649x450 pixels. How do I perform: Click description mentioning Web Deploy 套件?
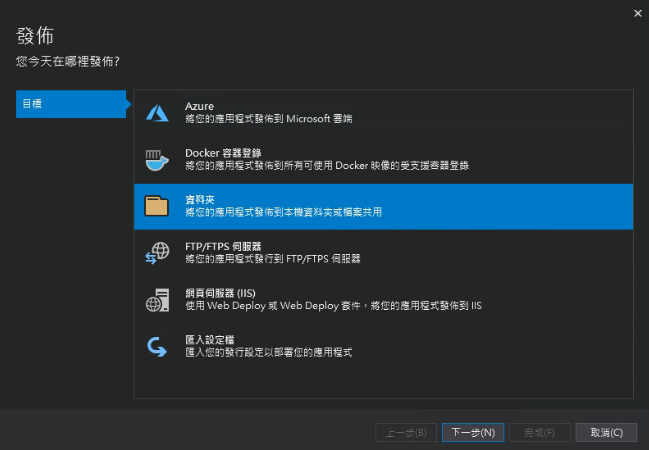334,306
